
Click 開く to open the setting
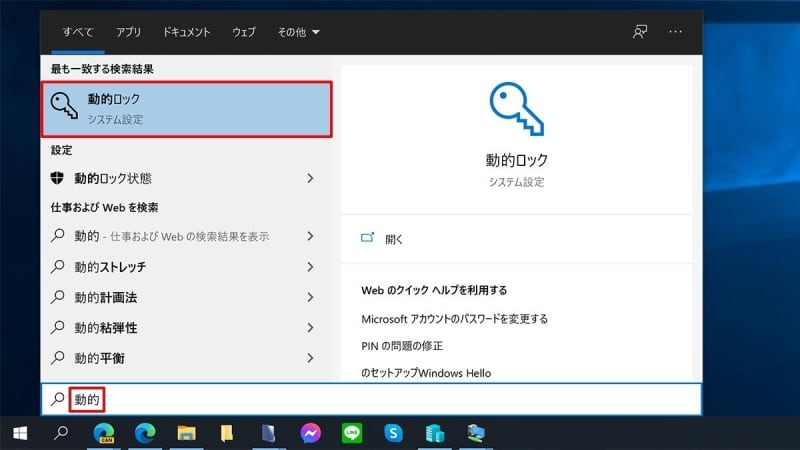(x=394, y=239)
